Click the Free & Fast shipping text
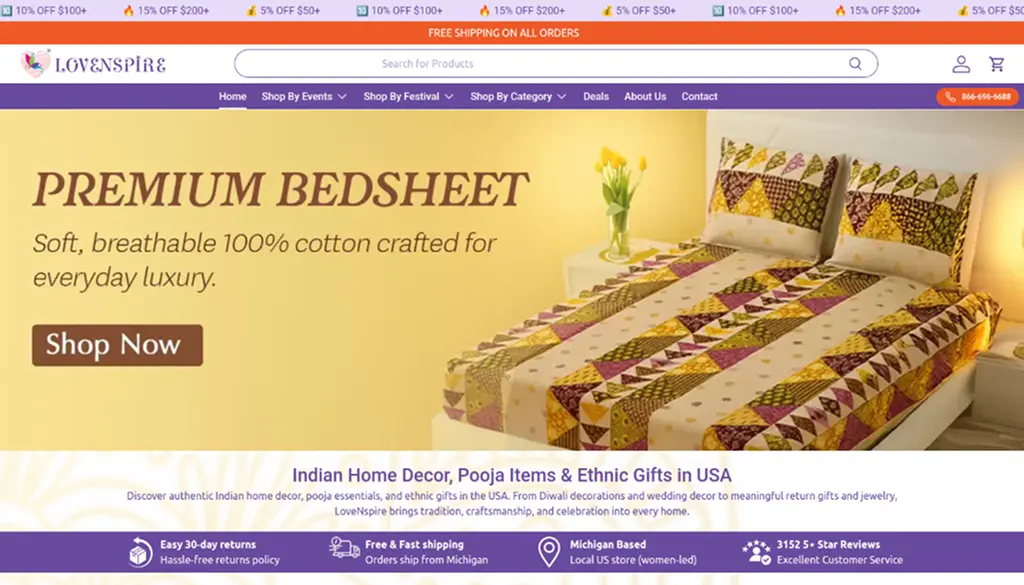This screenshot has height=585, width=1024. click(x=414, y=545)
